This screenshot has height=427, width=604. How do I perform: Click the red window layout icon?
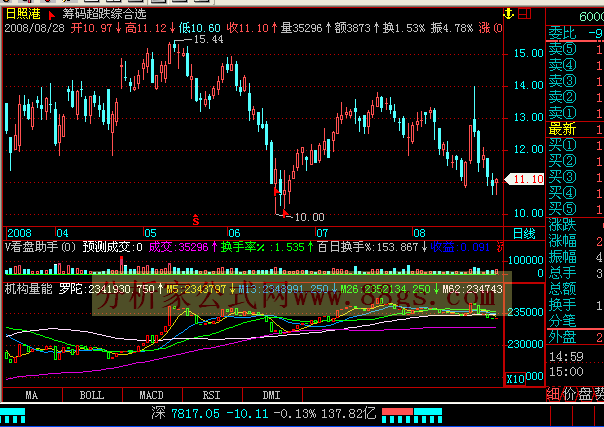point(524,14)
